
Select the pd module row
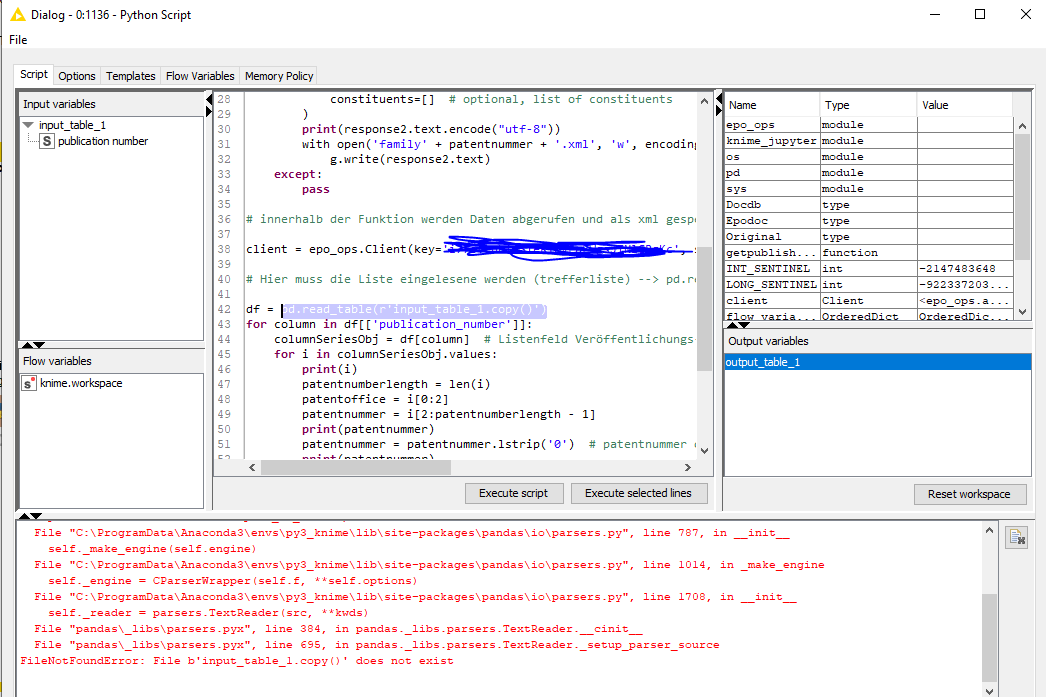click(869, 173)
